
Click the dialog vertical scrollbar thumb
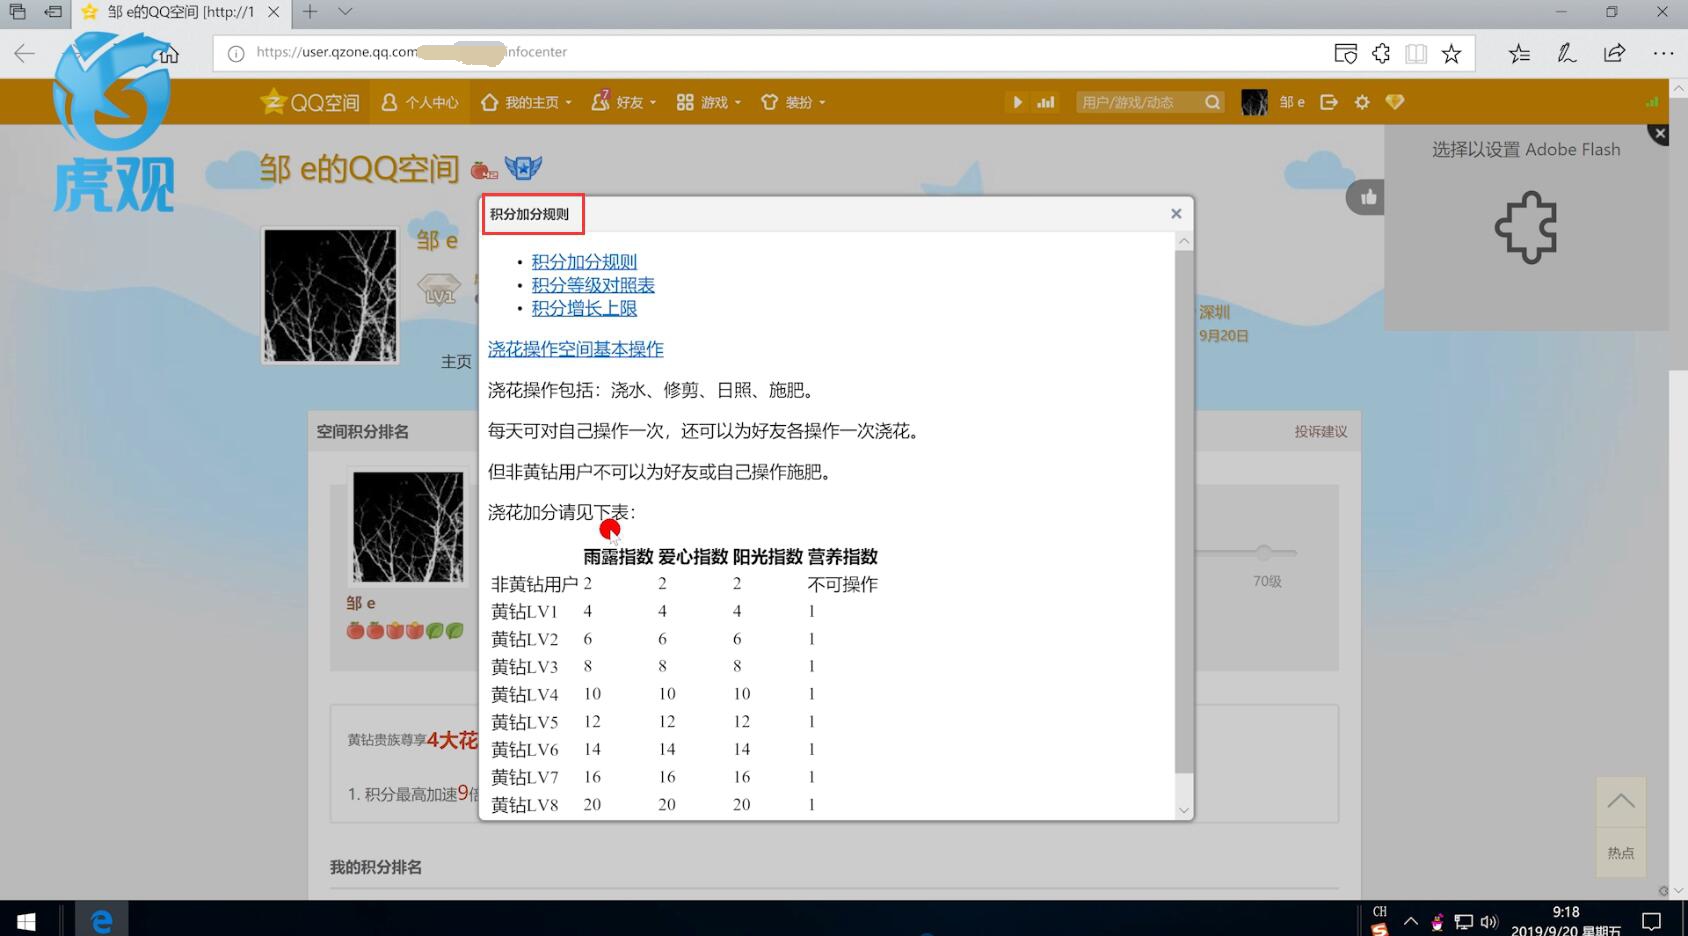pos(1184,511)
